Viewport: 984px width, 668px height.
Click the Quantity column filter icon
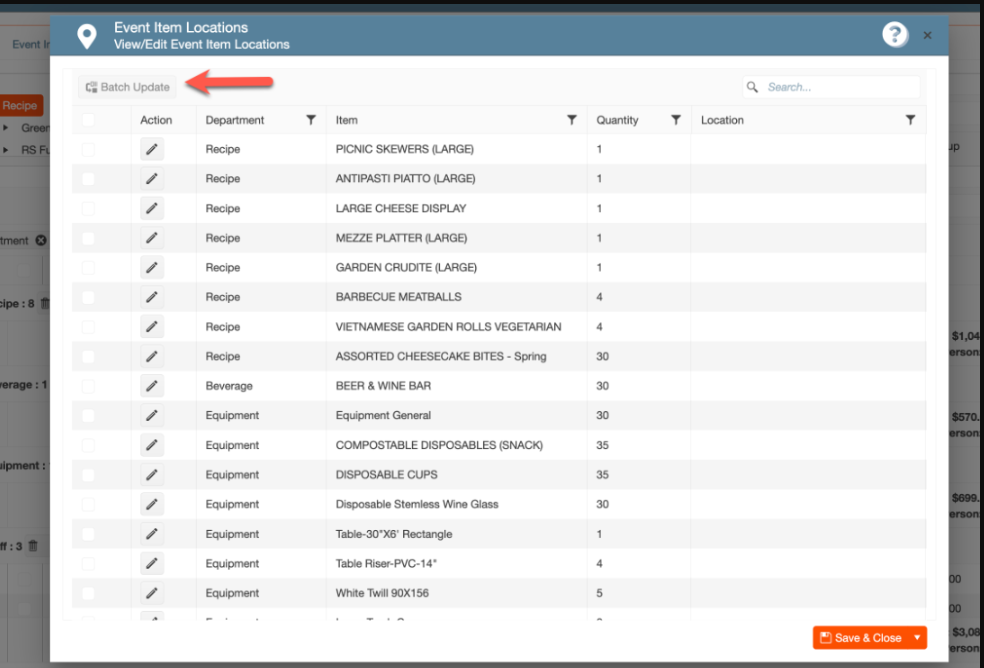click(676, 120)
